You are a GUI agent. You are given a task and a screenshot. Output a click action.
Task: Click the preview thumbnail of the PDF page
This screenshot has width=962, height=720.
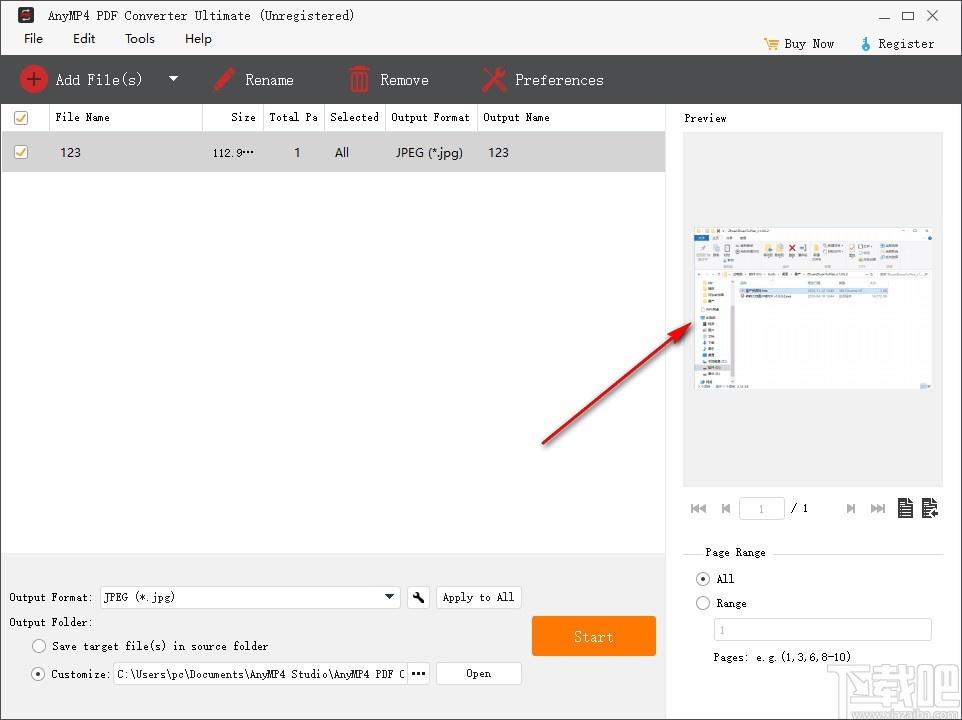point(813,308)
